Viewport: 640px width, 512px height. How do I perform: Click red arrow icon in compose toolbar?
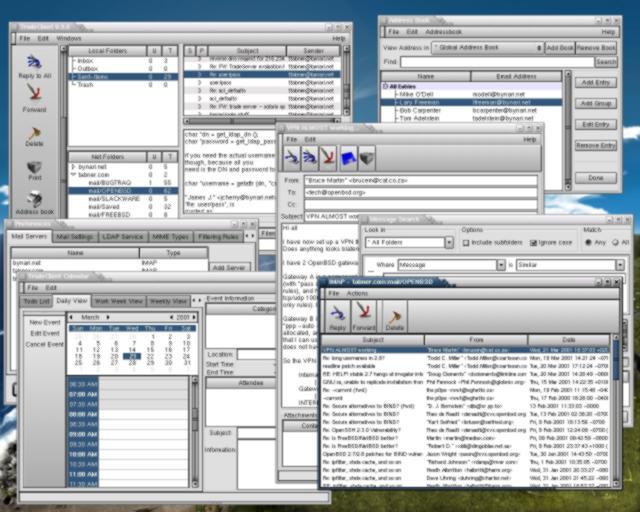pos(328,158)
